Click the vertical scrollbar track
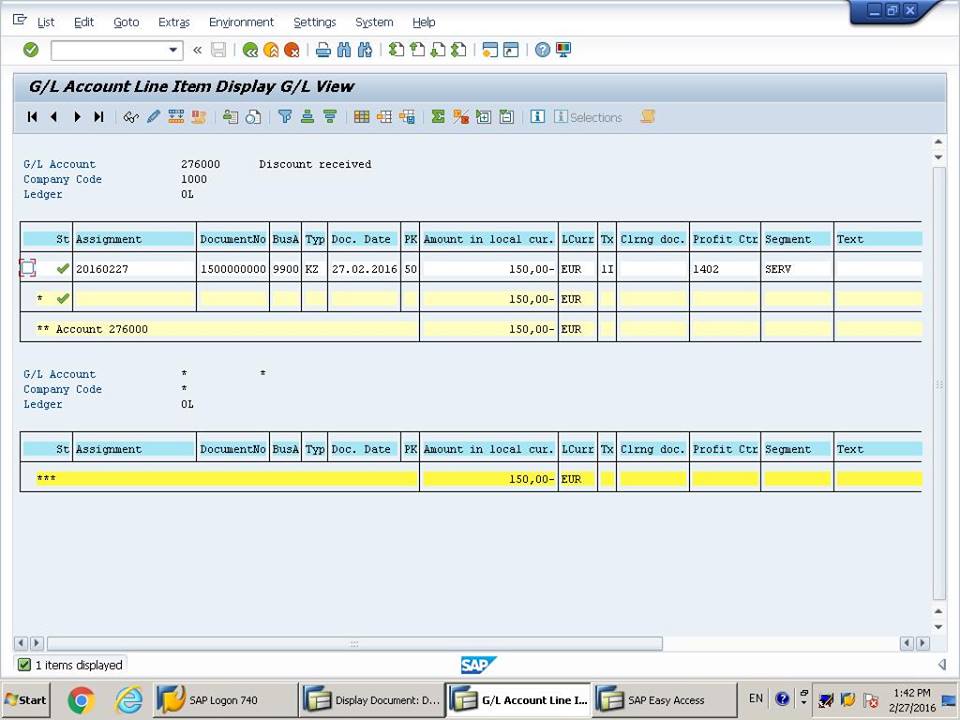 click(x=939, y=384)
